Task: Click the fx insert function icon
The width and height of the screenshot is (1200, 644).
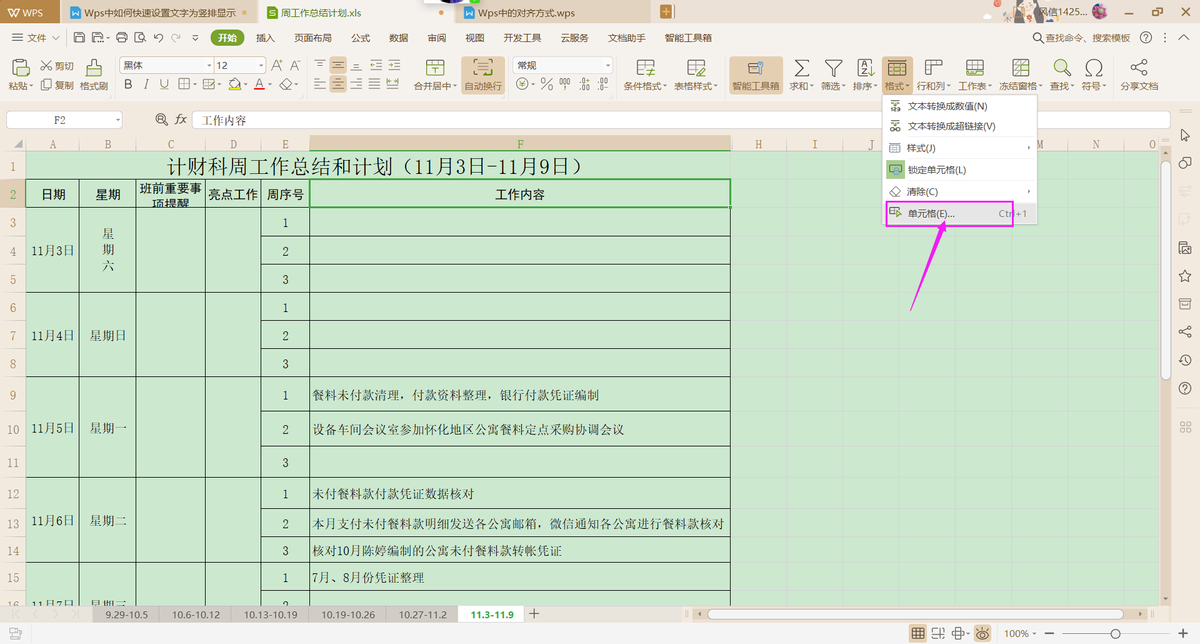Action: point(181,119)
